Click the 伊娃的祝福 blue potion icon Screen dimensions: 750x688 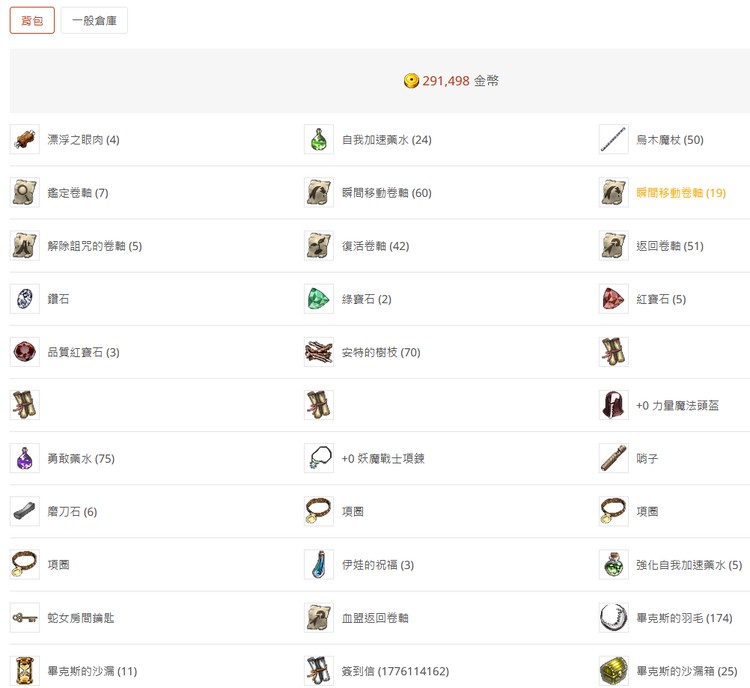pyautogui.click(x=319, y=565)
